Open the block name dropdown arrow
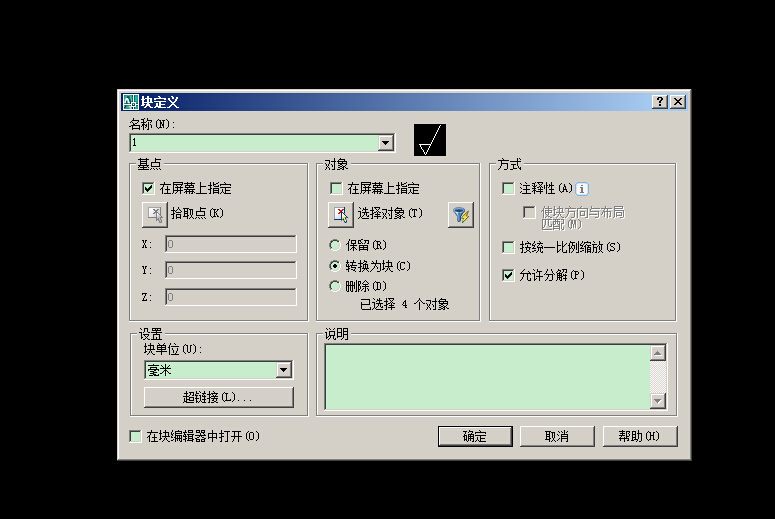 [386, 143]
